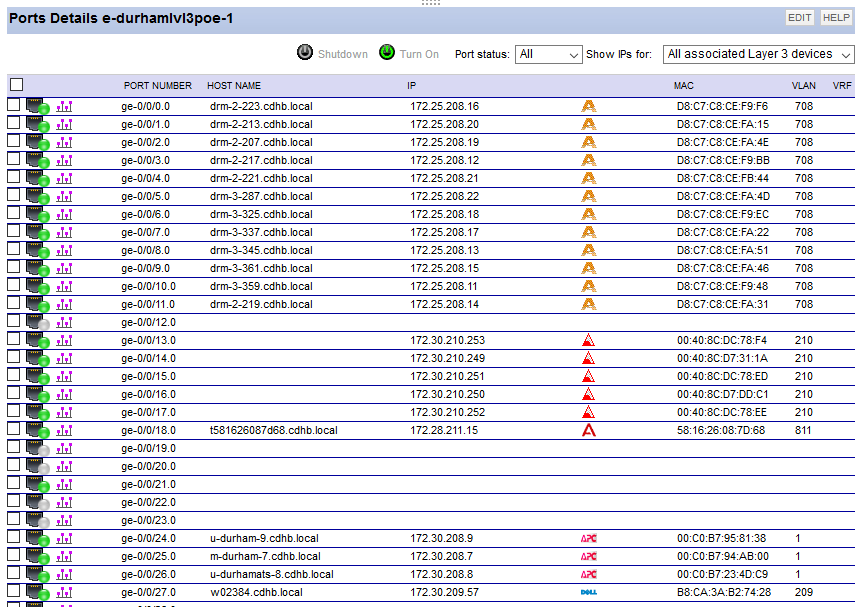The width and height of the screenshot is (863, 607).
Task: Open the Port status dropdown
Action: click(x=548, y=54)
